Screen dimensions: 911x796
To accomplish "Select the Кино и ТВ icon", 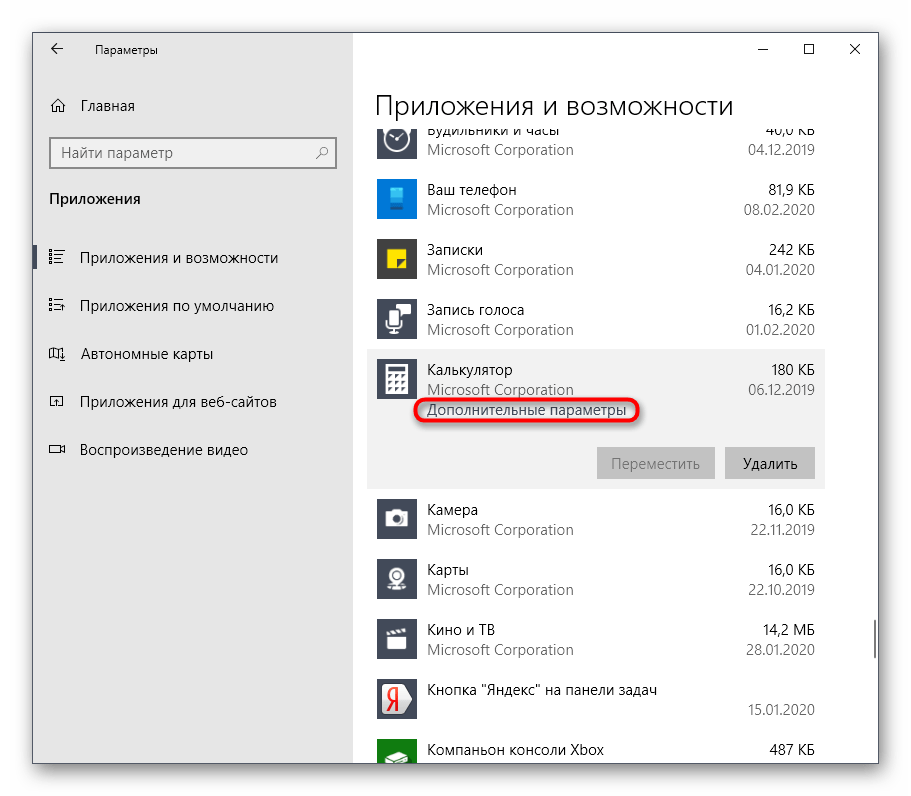I will (396, 639).
